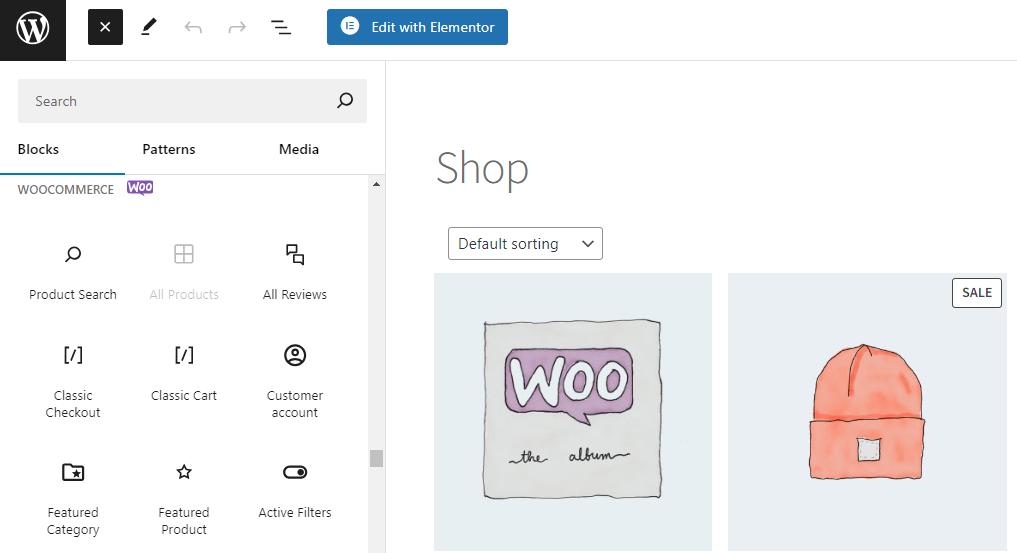
Task: Click the undo arrow
Action: 193,27
